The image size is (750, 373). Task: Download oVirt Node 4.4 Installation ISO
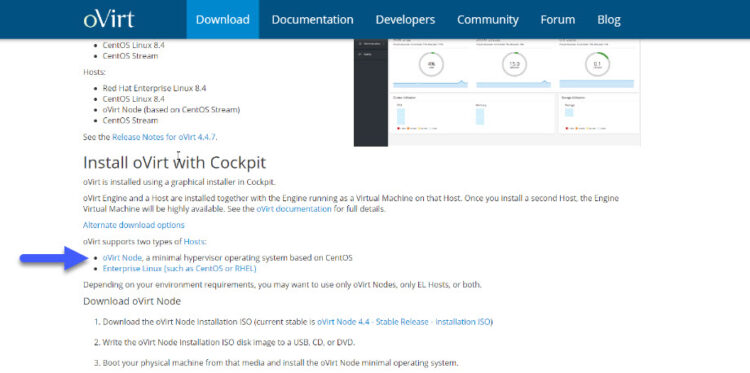point(404,322)
